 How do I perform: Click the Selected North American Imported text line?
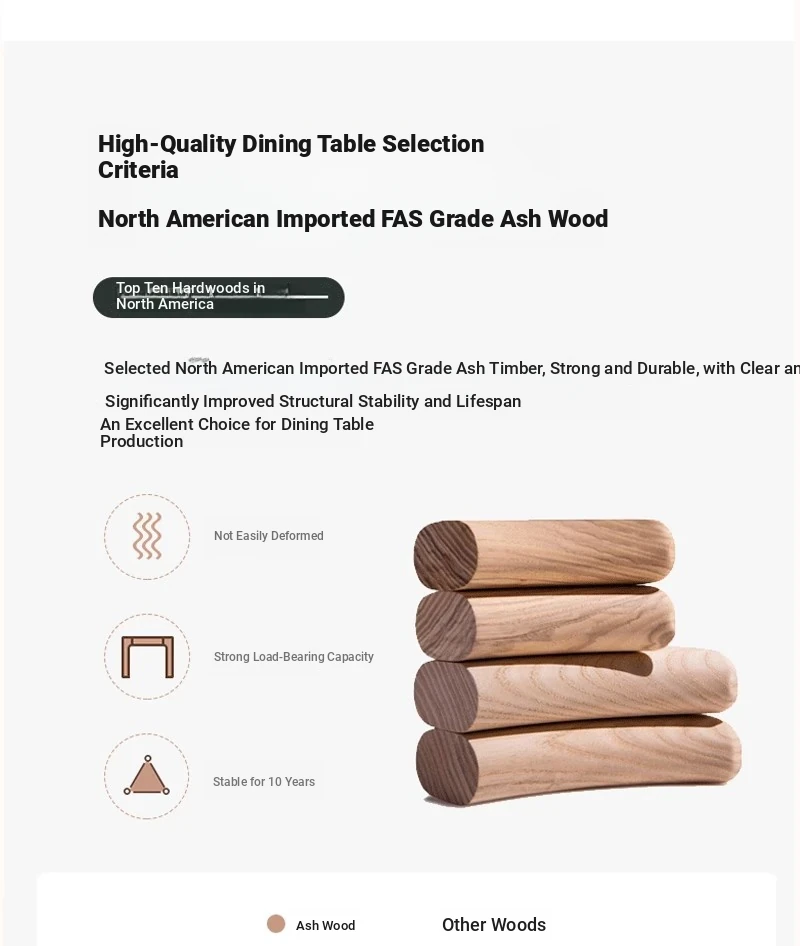pyautogui.click(x=450, y=368)
